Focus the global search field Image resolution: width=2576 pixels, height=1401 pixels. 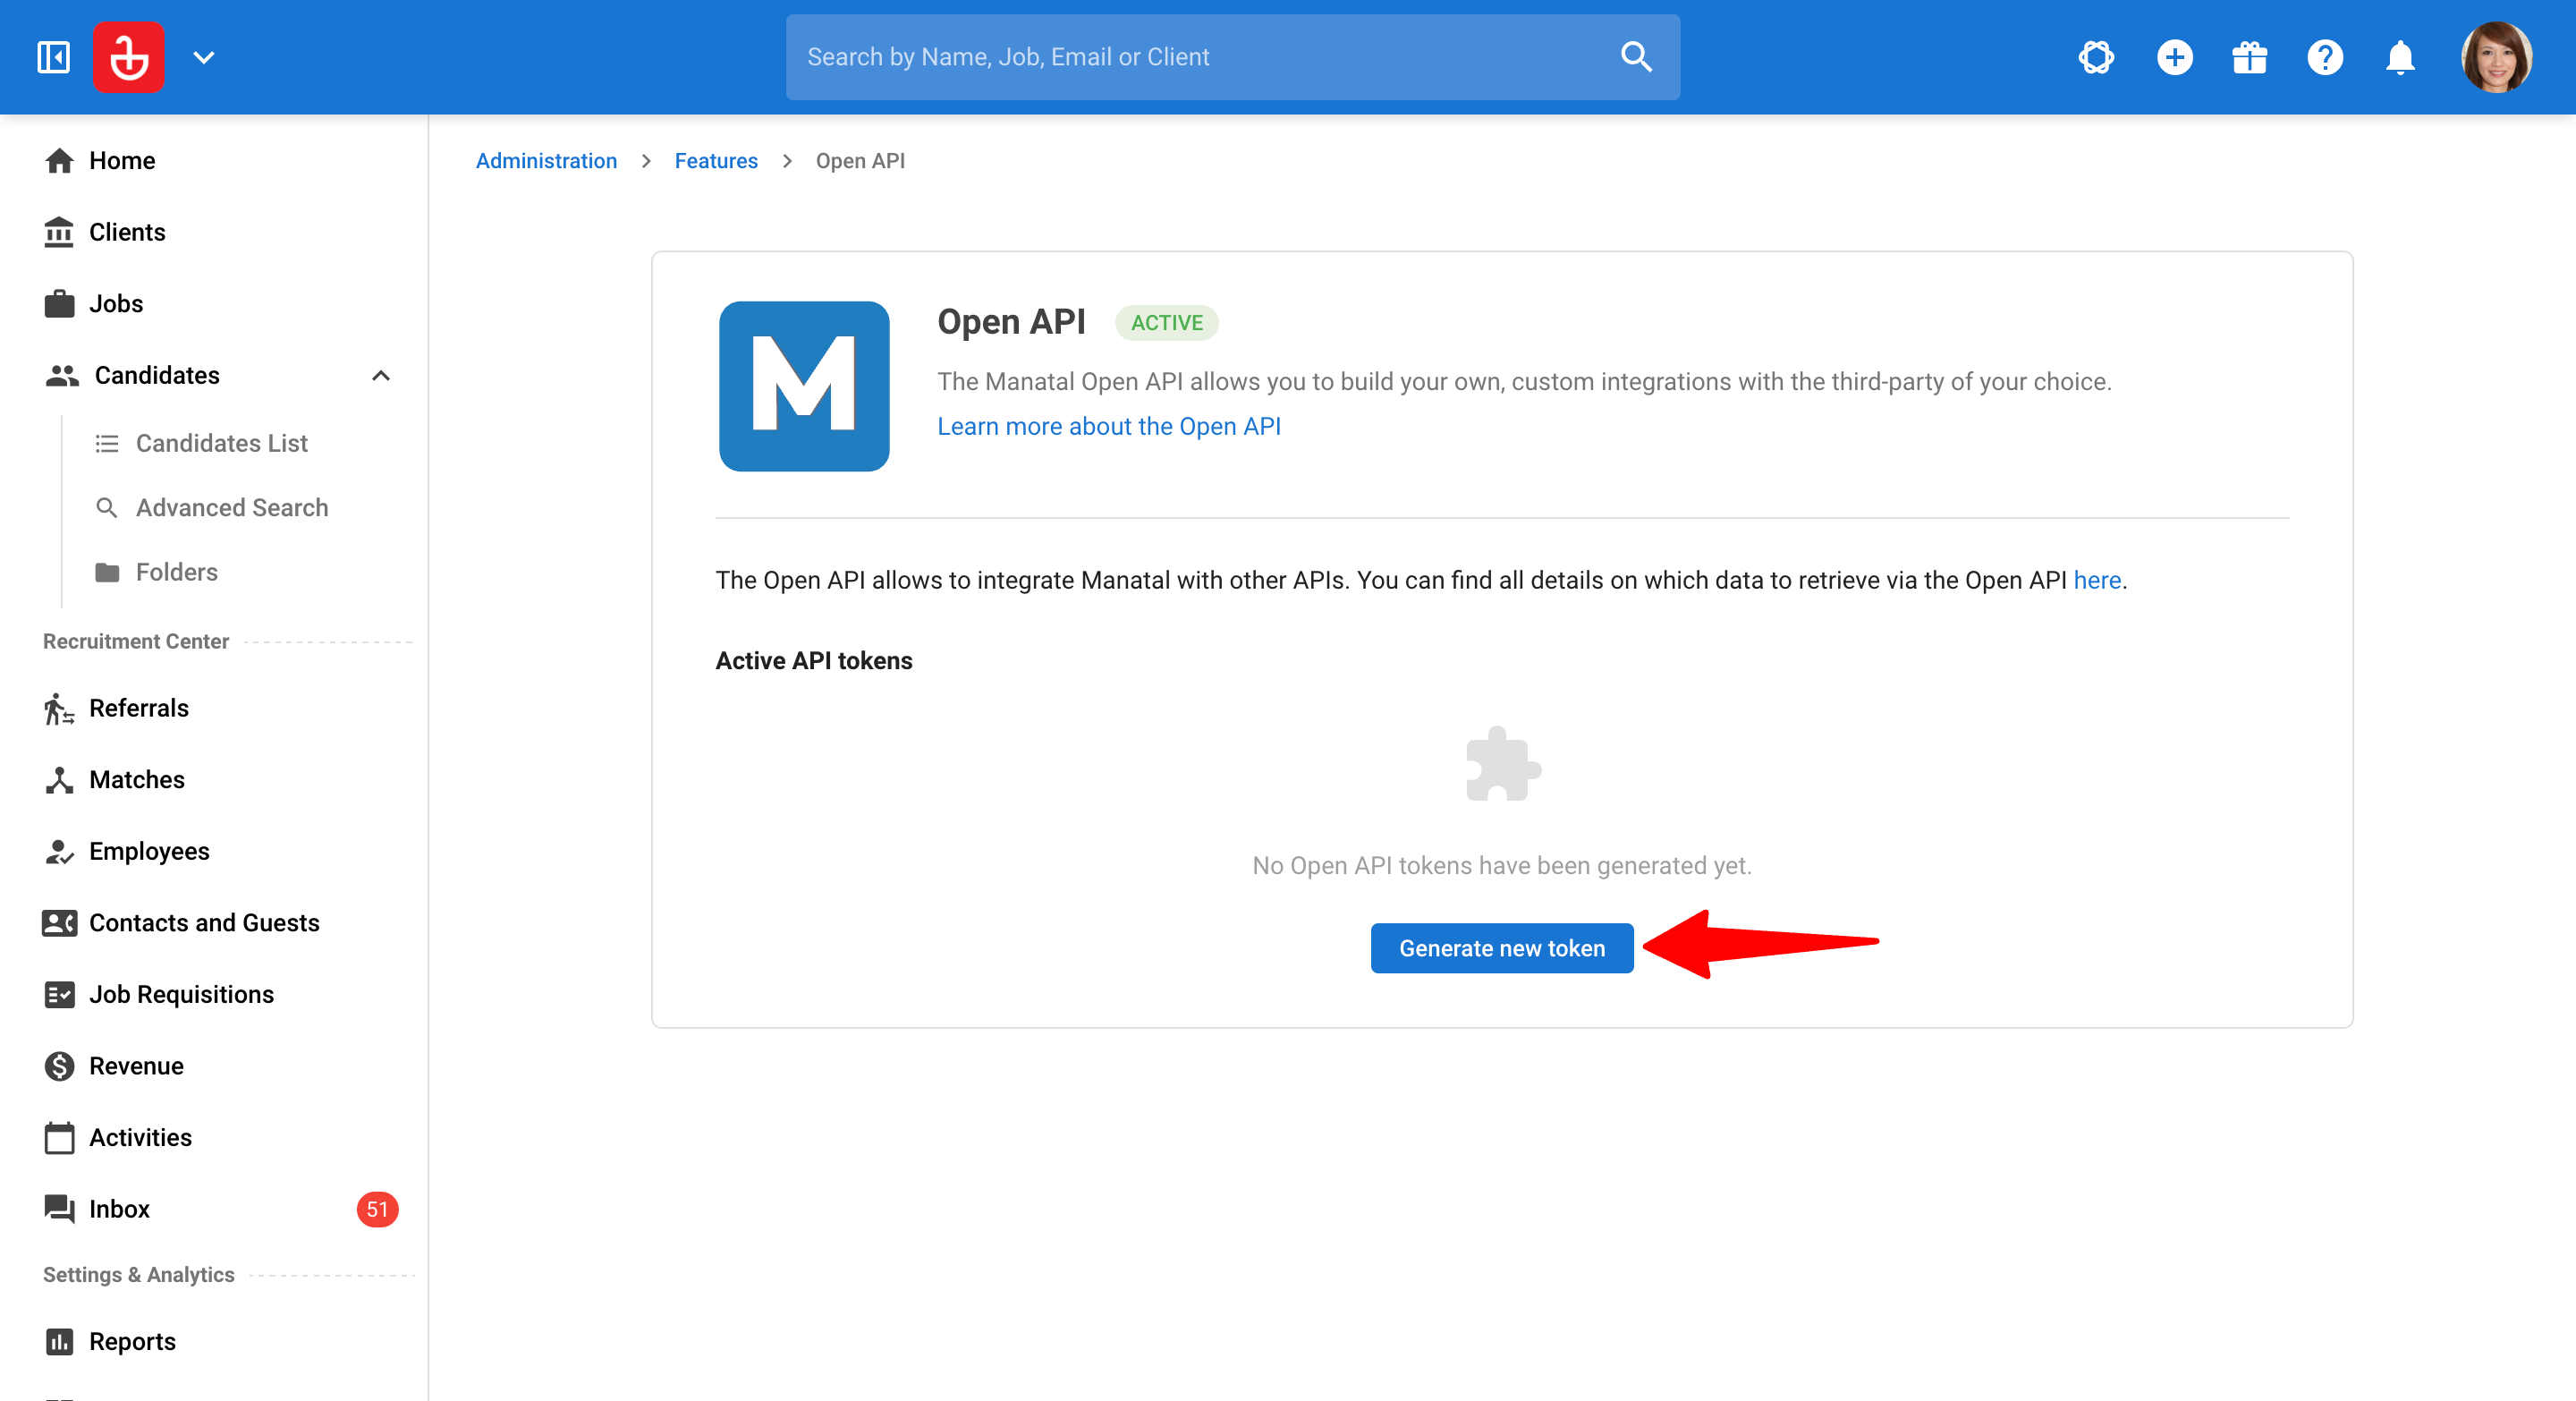1232,57
